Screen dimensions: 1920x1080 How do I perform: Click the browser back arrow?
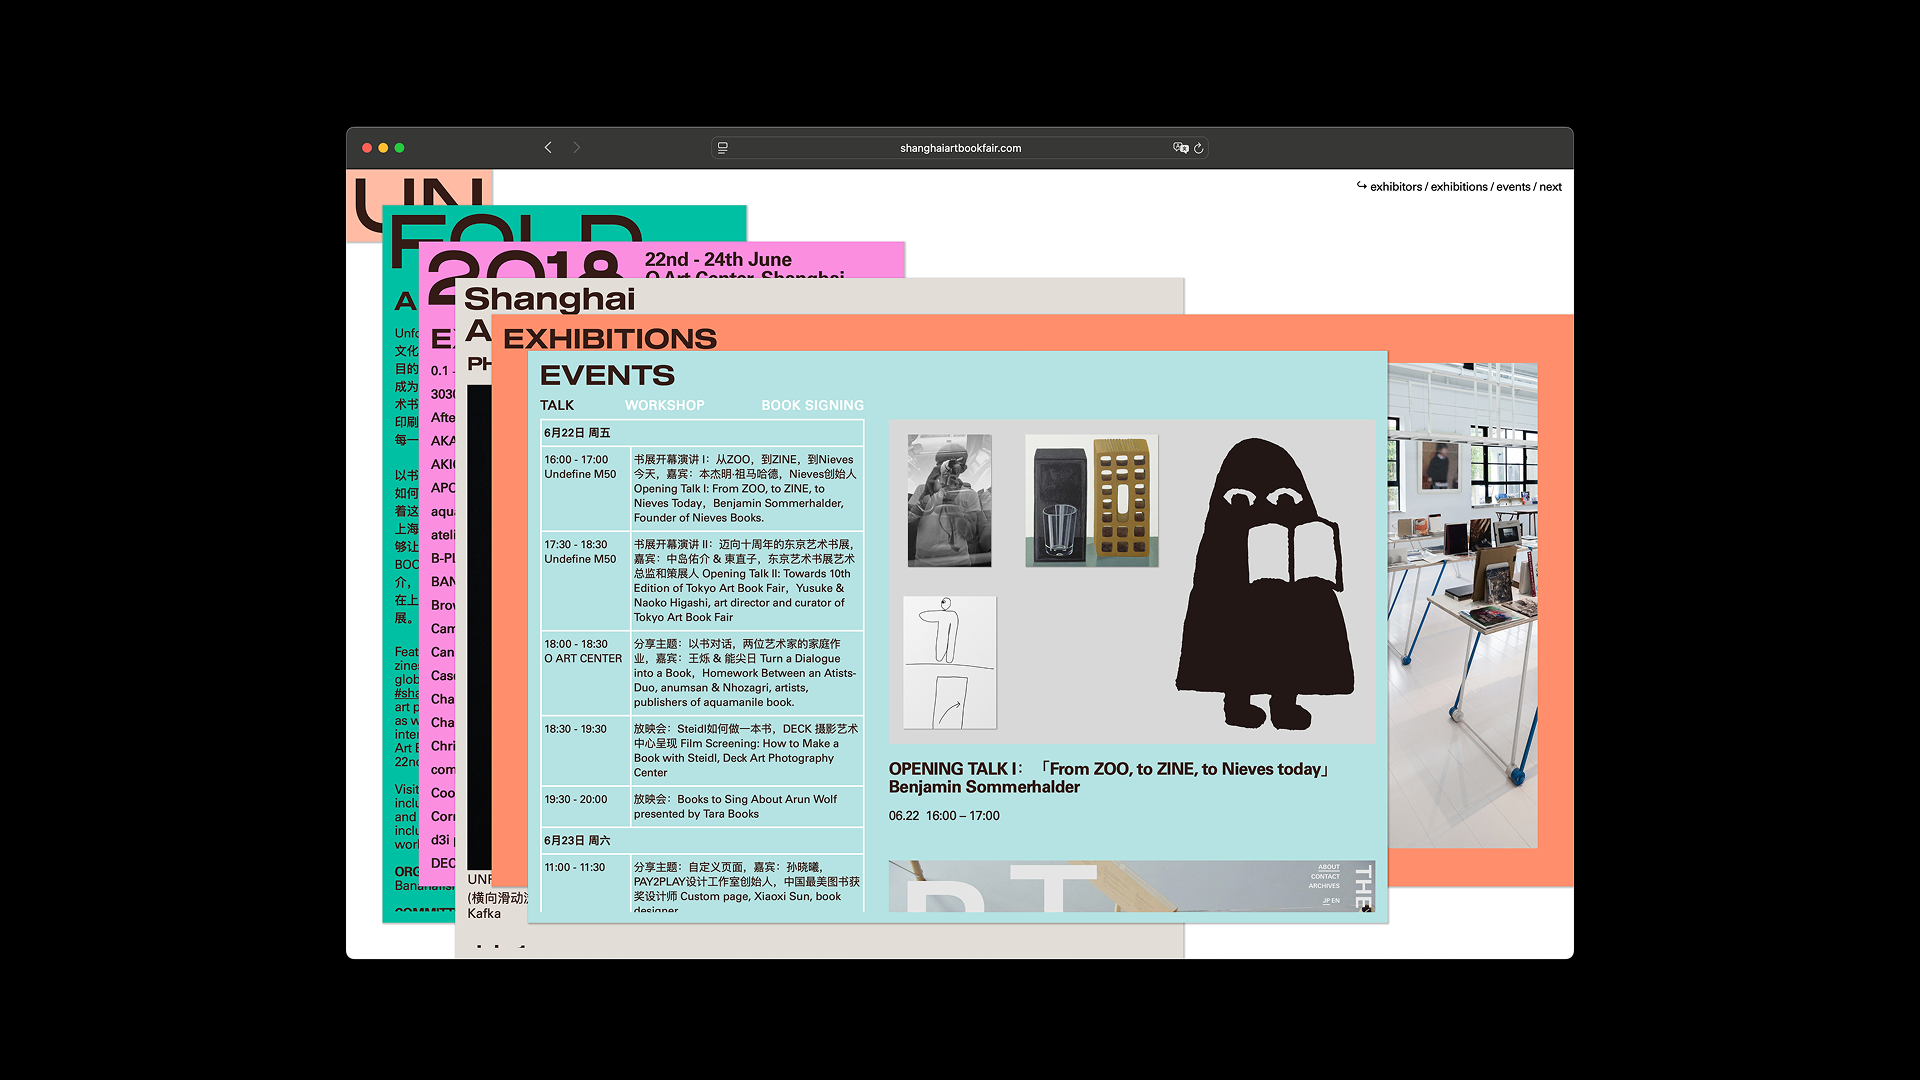[548, 148]
